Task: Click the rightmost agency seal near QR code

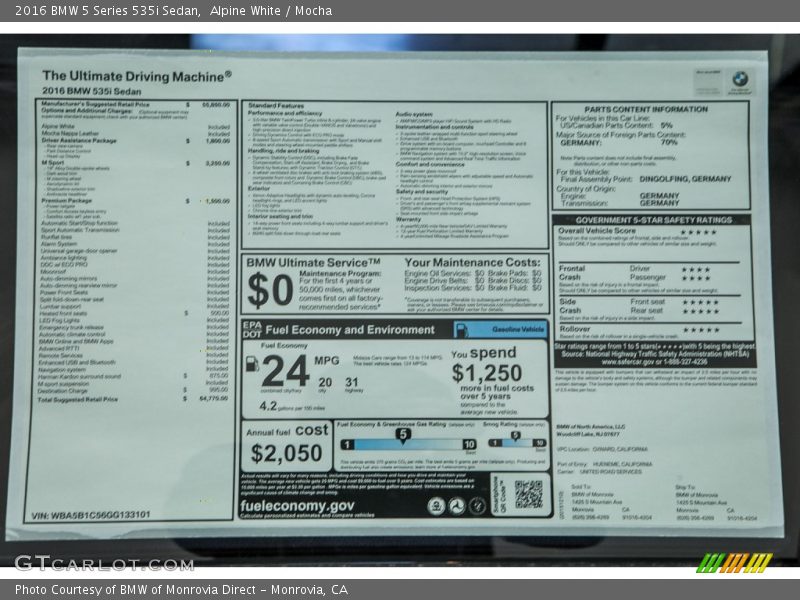Action: (x=477, y=506)
